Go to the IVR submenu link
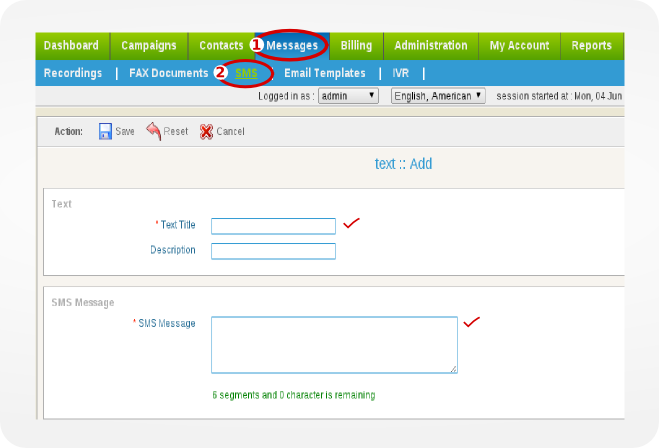The image size is (659, 448). (x=401, y=73)
